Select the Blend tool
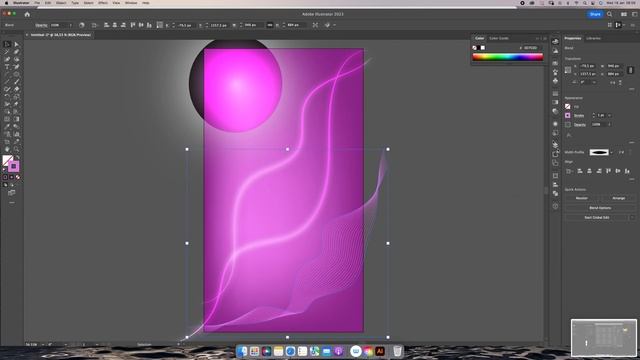Screen dimensions: 640x360 (x=16, y=127)
